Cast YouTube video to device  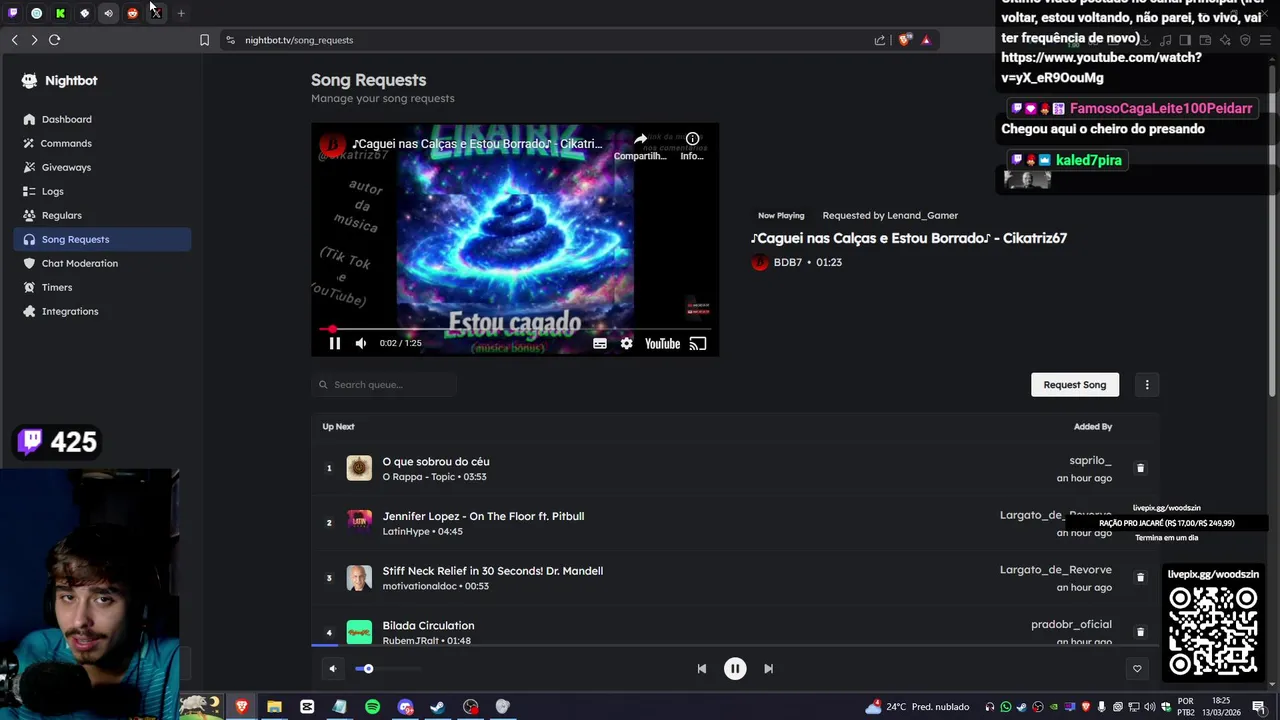click(698, 343)
